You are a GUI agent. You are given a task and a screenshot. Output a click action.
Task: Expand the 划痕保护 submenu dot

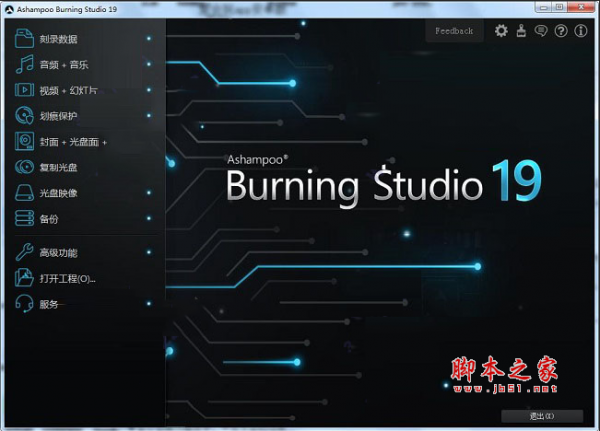(x=149, y=116)
